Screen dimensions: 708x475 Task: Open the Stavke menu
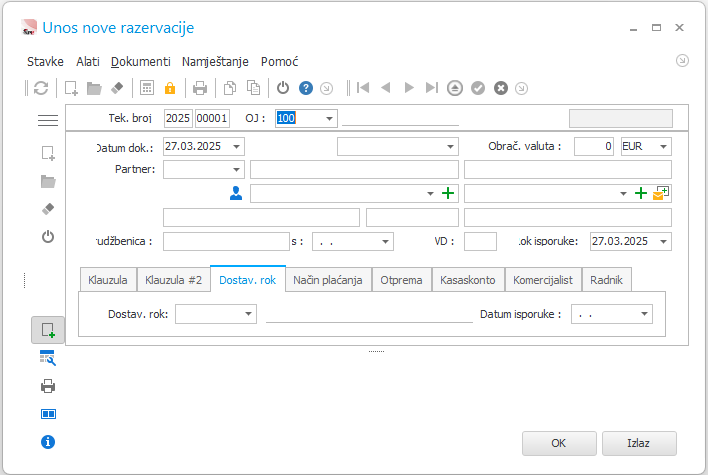[45, 61]
